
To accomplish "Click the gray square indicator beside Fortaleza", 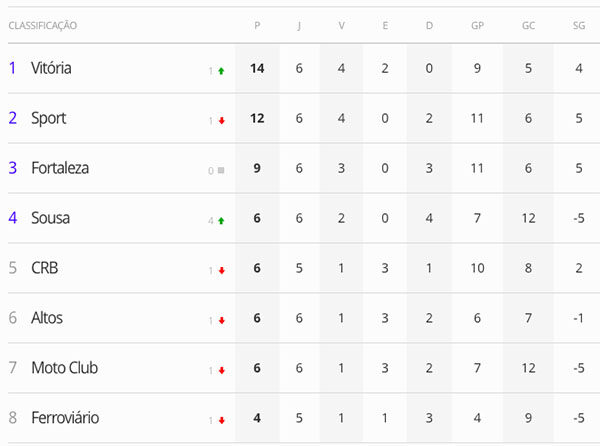I will click(x=221, y=170).
